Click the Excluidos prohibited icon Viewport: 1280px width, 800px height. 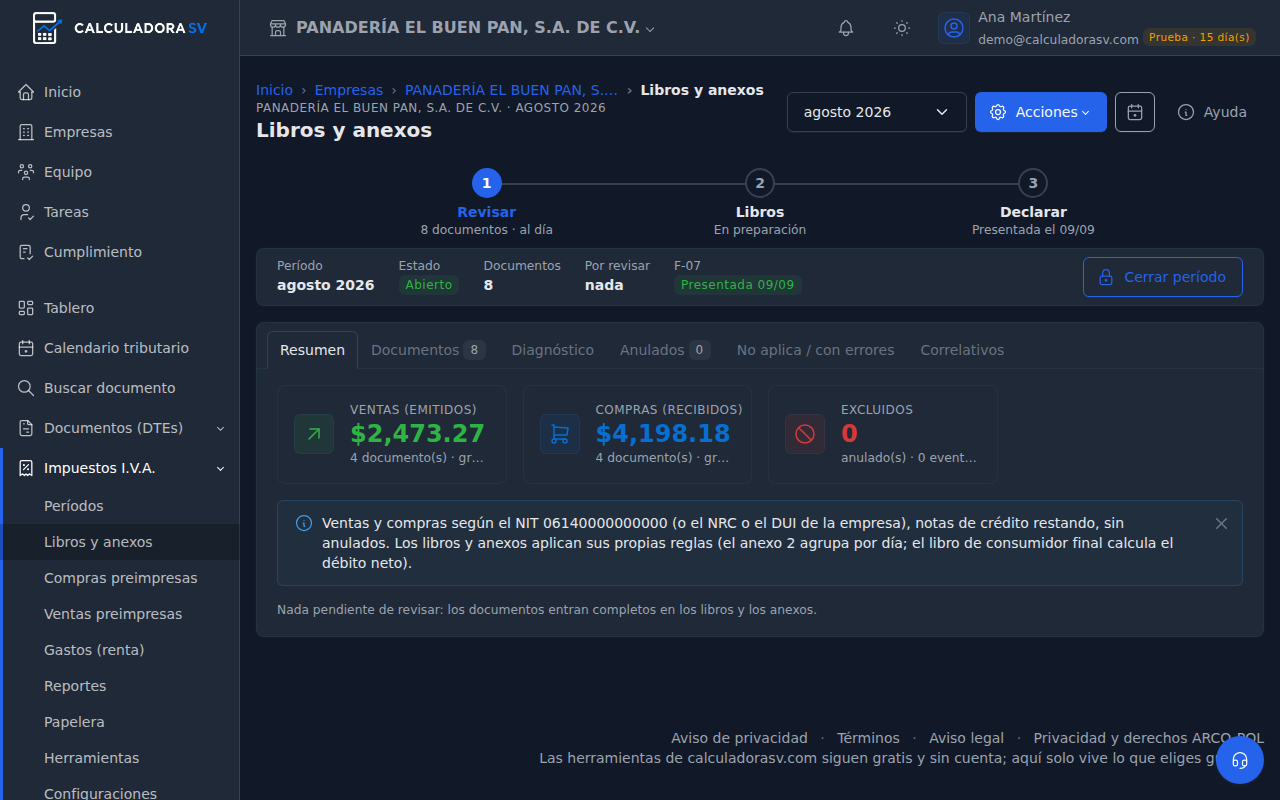coord(805,434)
